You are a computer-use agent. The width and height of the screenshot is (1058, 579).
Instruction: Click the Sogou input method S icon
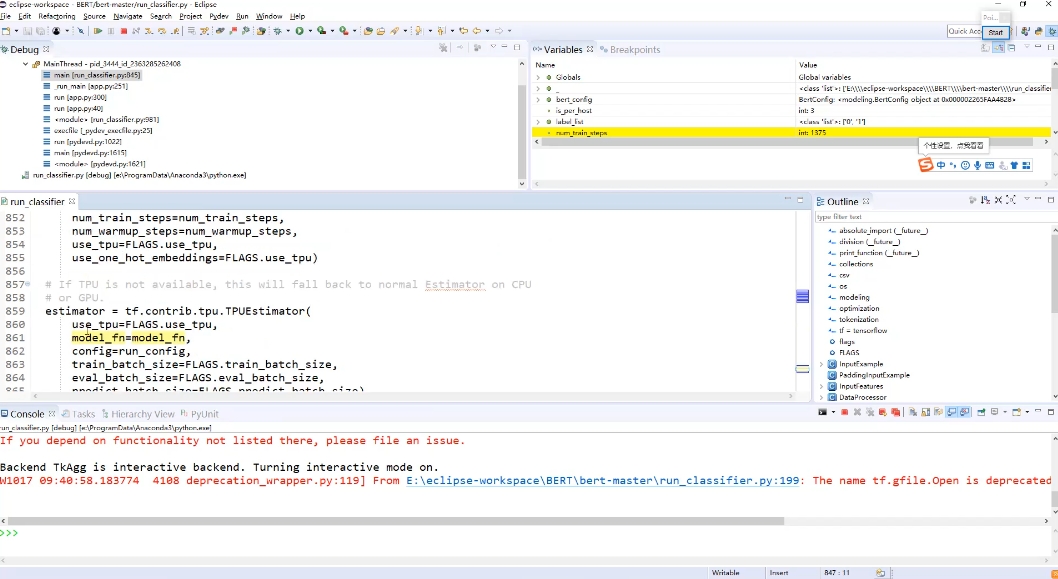[x=926, y=165]
